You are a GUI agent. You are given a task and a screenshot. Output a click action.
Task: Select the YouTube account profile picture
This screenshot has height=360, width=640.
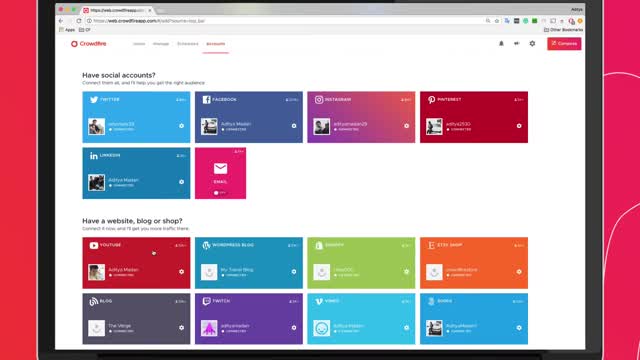point(97,272)
